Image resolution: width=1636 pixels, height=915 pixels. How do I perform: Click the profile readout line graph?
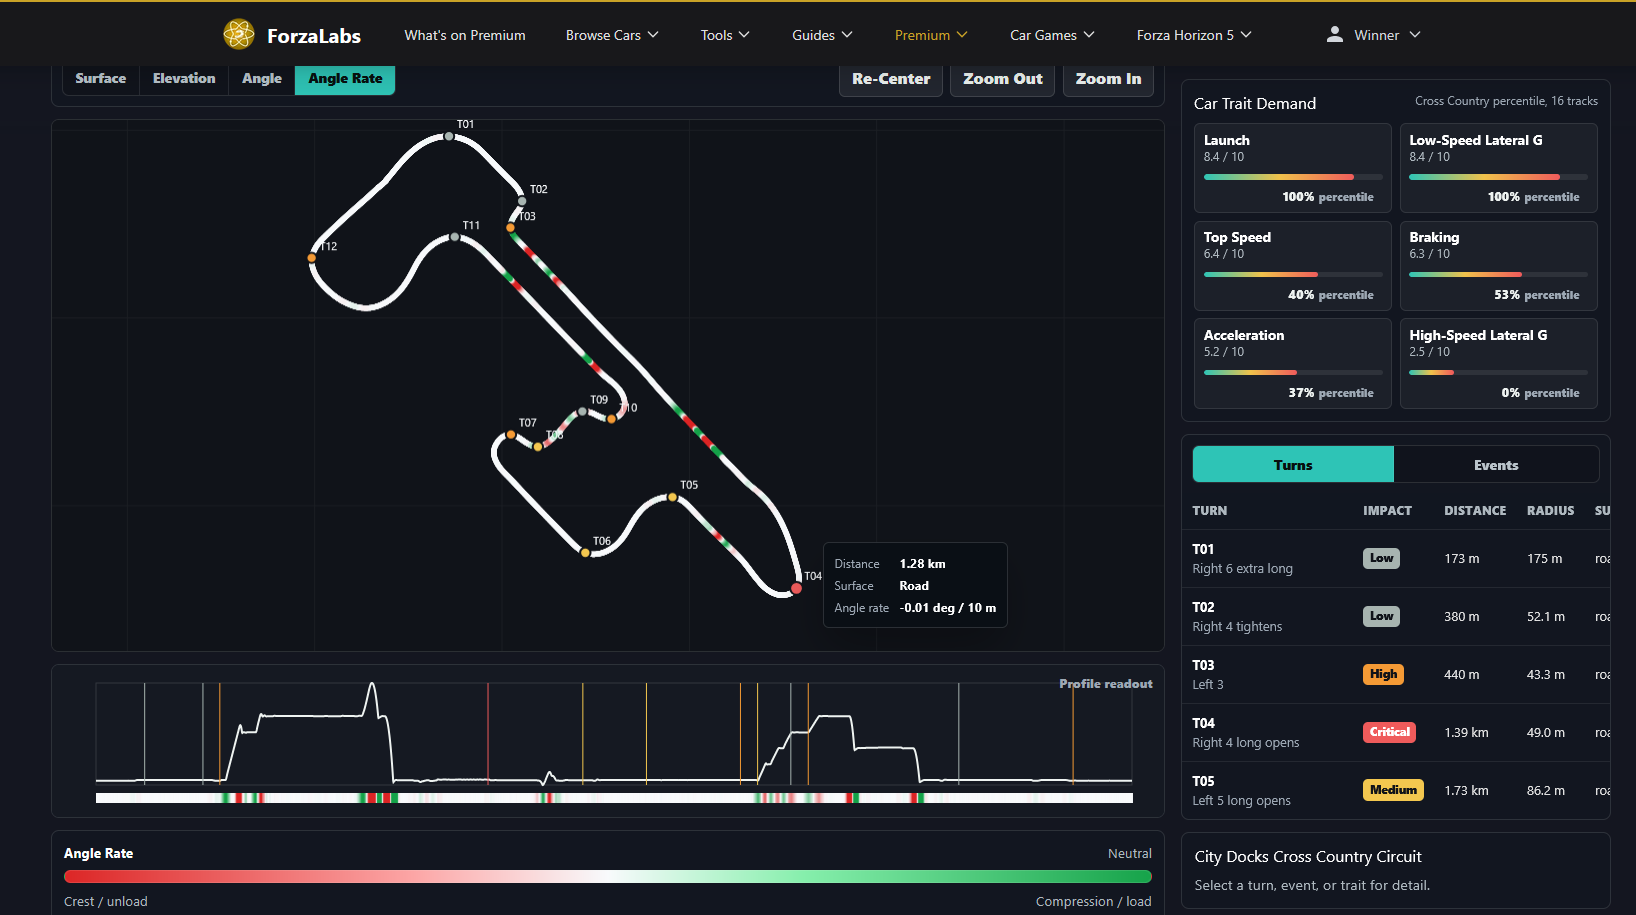point(614,733)
